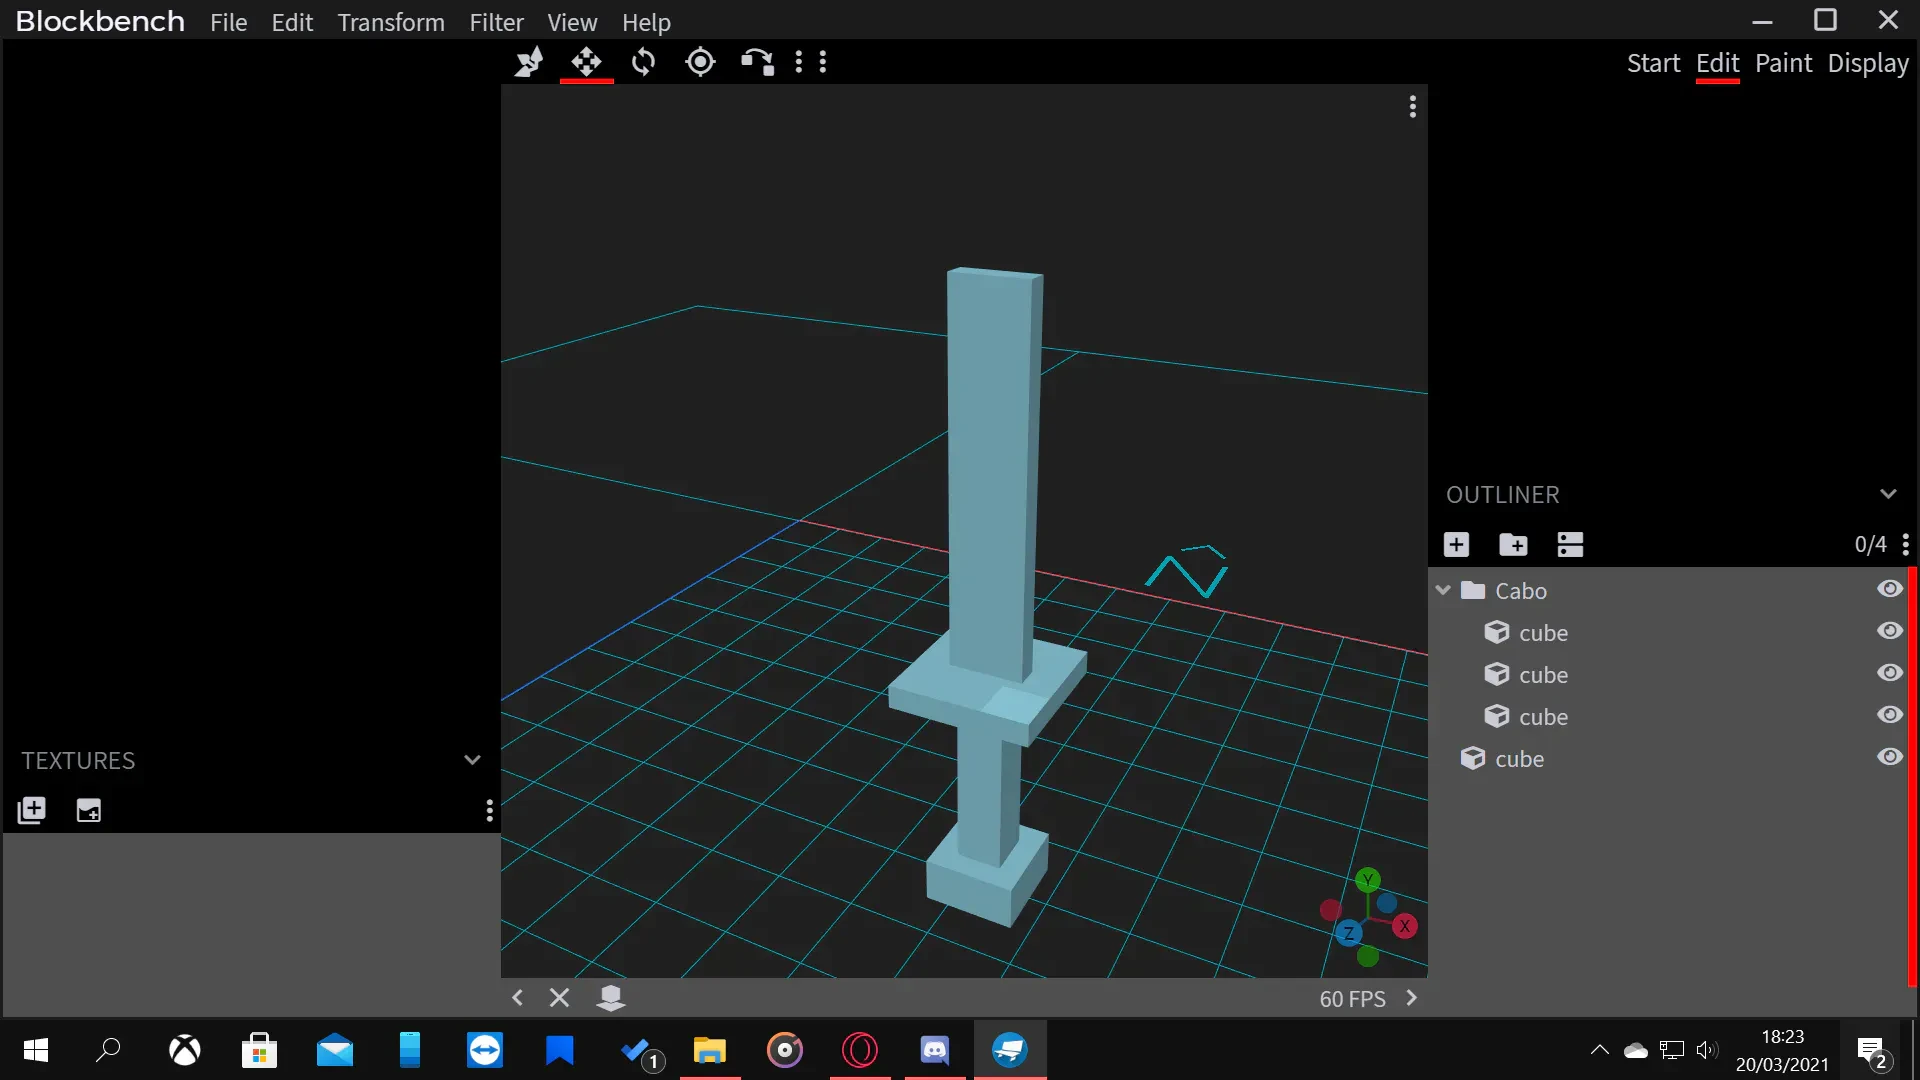This screenshot has width=1920, height=1080.
Task: Toggle visibility of the root-level cube
Action: (1889, 757)
